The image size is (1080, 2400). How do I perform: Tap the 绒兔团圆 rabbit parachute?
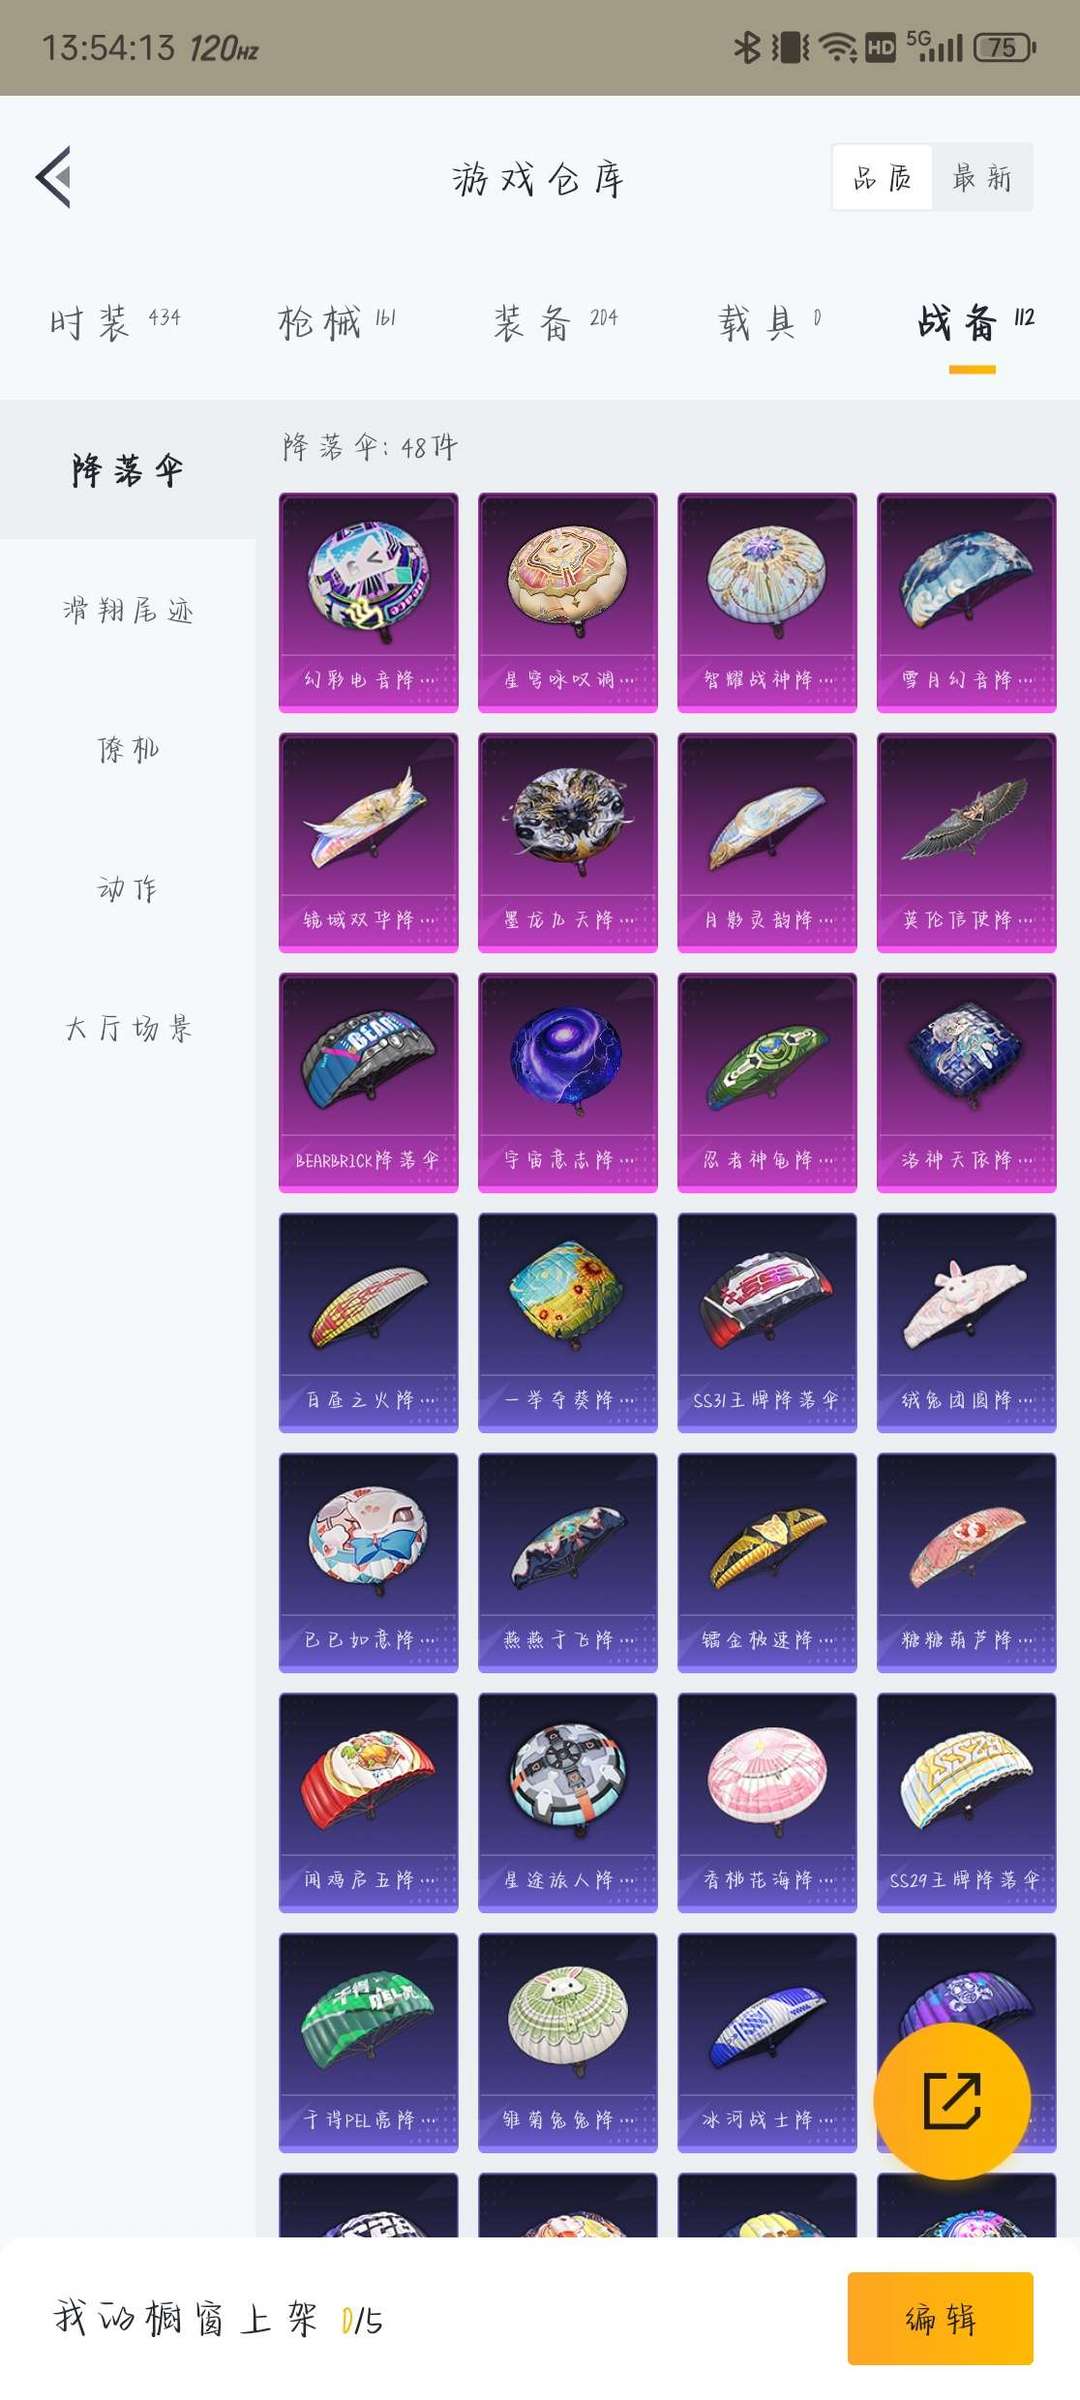[x=966, y=1322]
